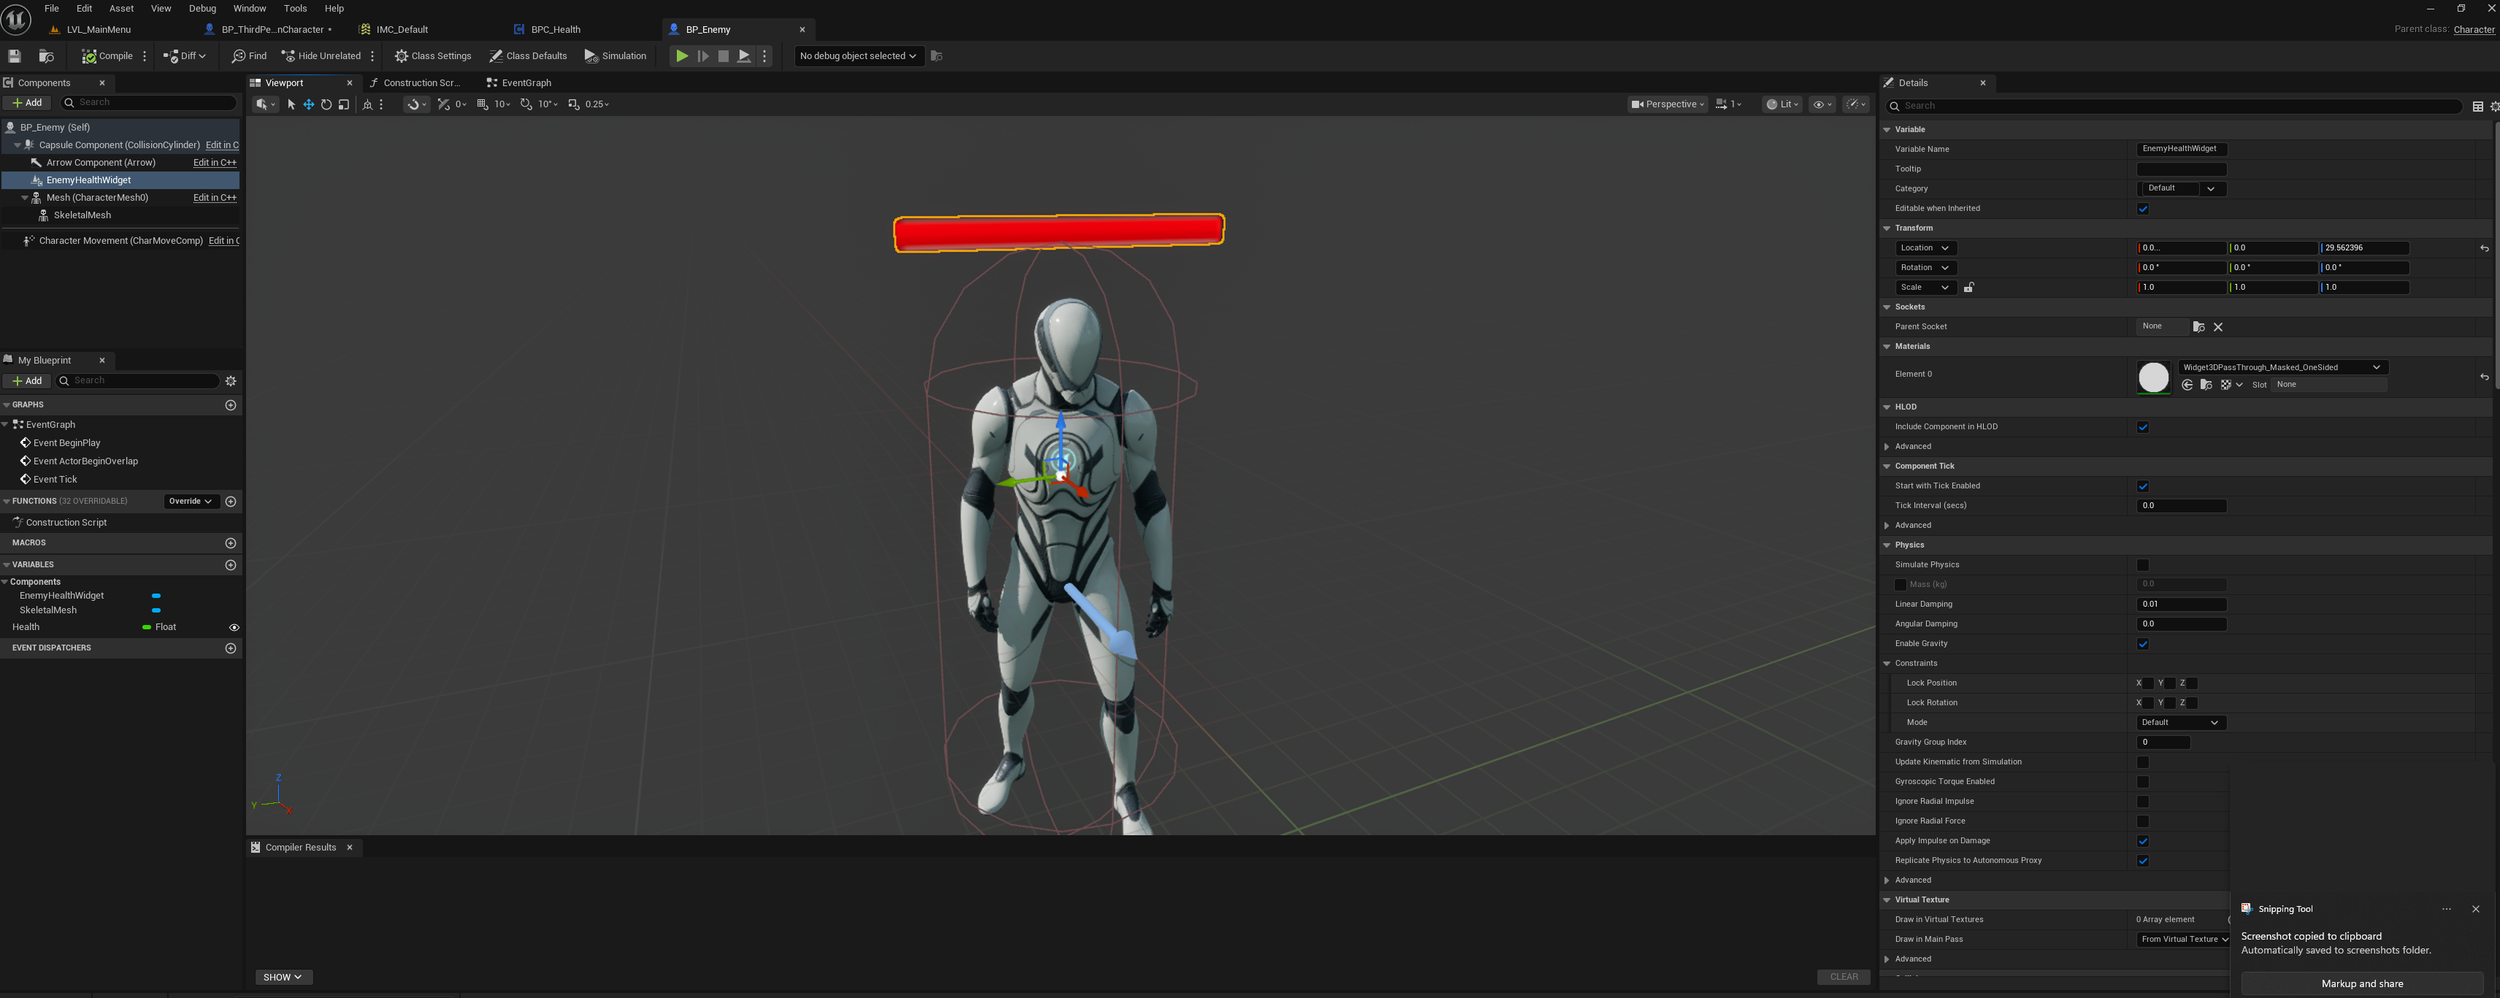Viewport: 2500px width, 998px height.
Task: Open the Perspective view dropdown
Action: click(x=1666, y=104)
